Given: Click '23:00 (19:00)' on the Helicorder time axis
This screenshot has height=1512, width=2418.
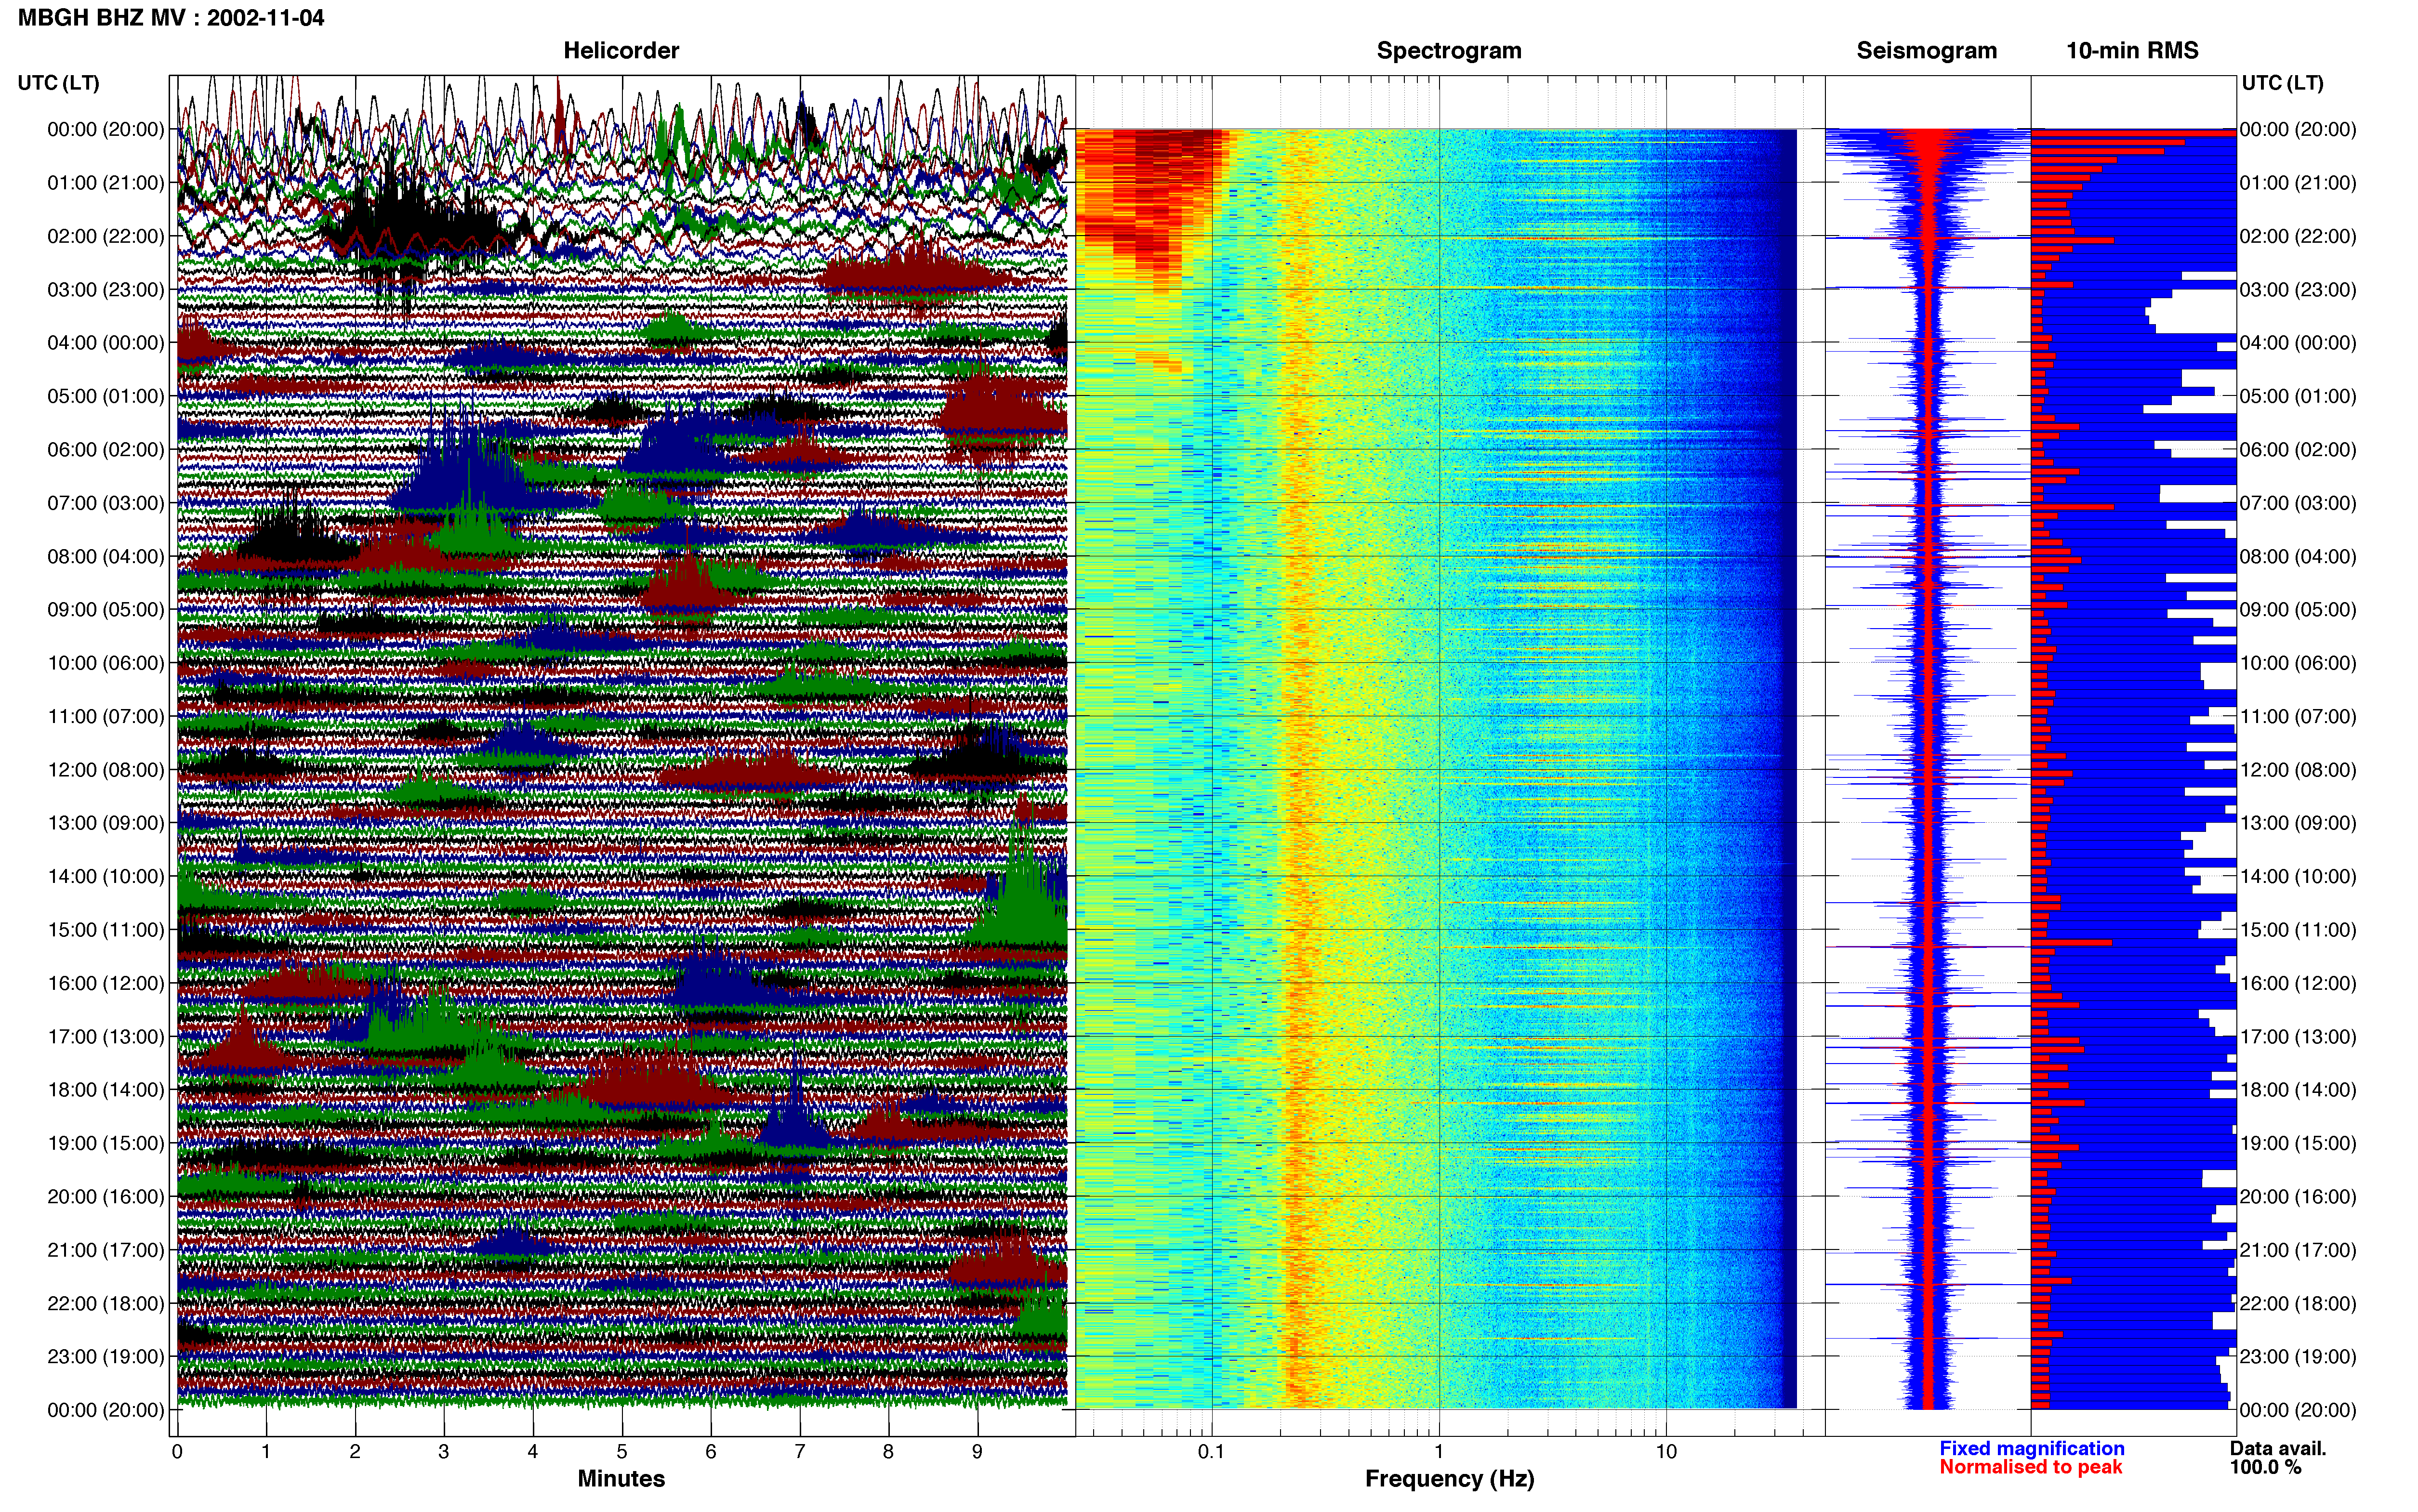Looking at the screenshot, I should pyautogui.click(x=106, y=1357).
